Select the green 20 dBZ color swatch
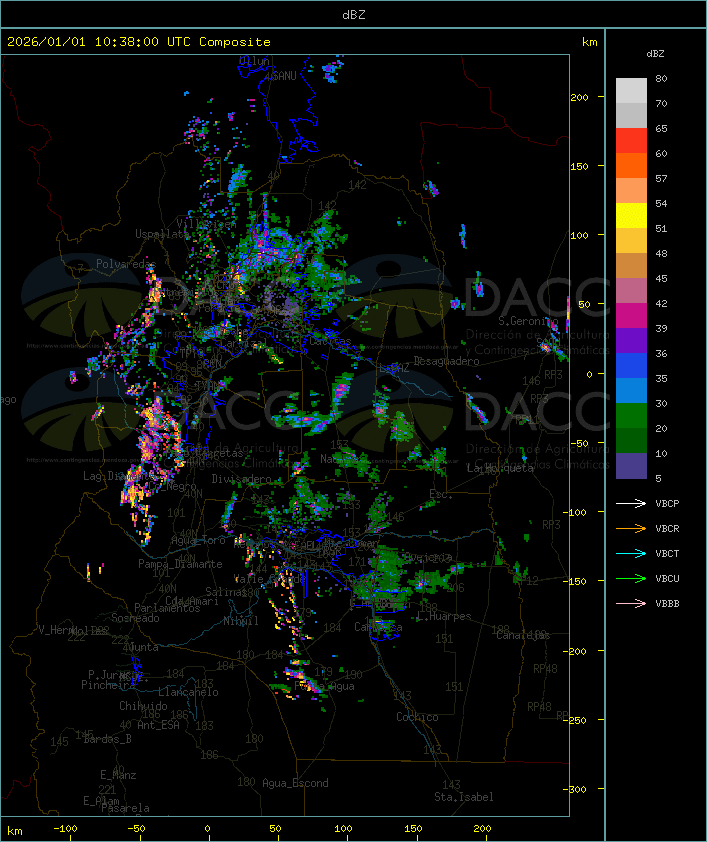This screenshot has width=707, height=842. tap(631, 416)
